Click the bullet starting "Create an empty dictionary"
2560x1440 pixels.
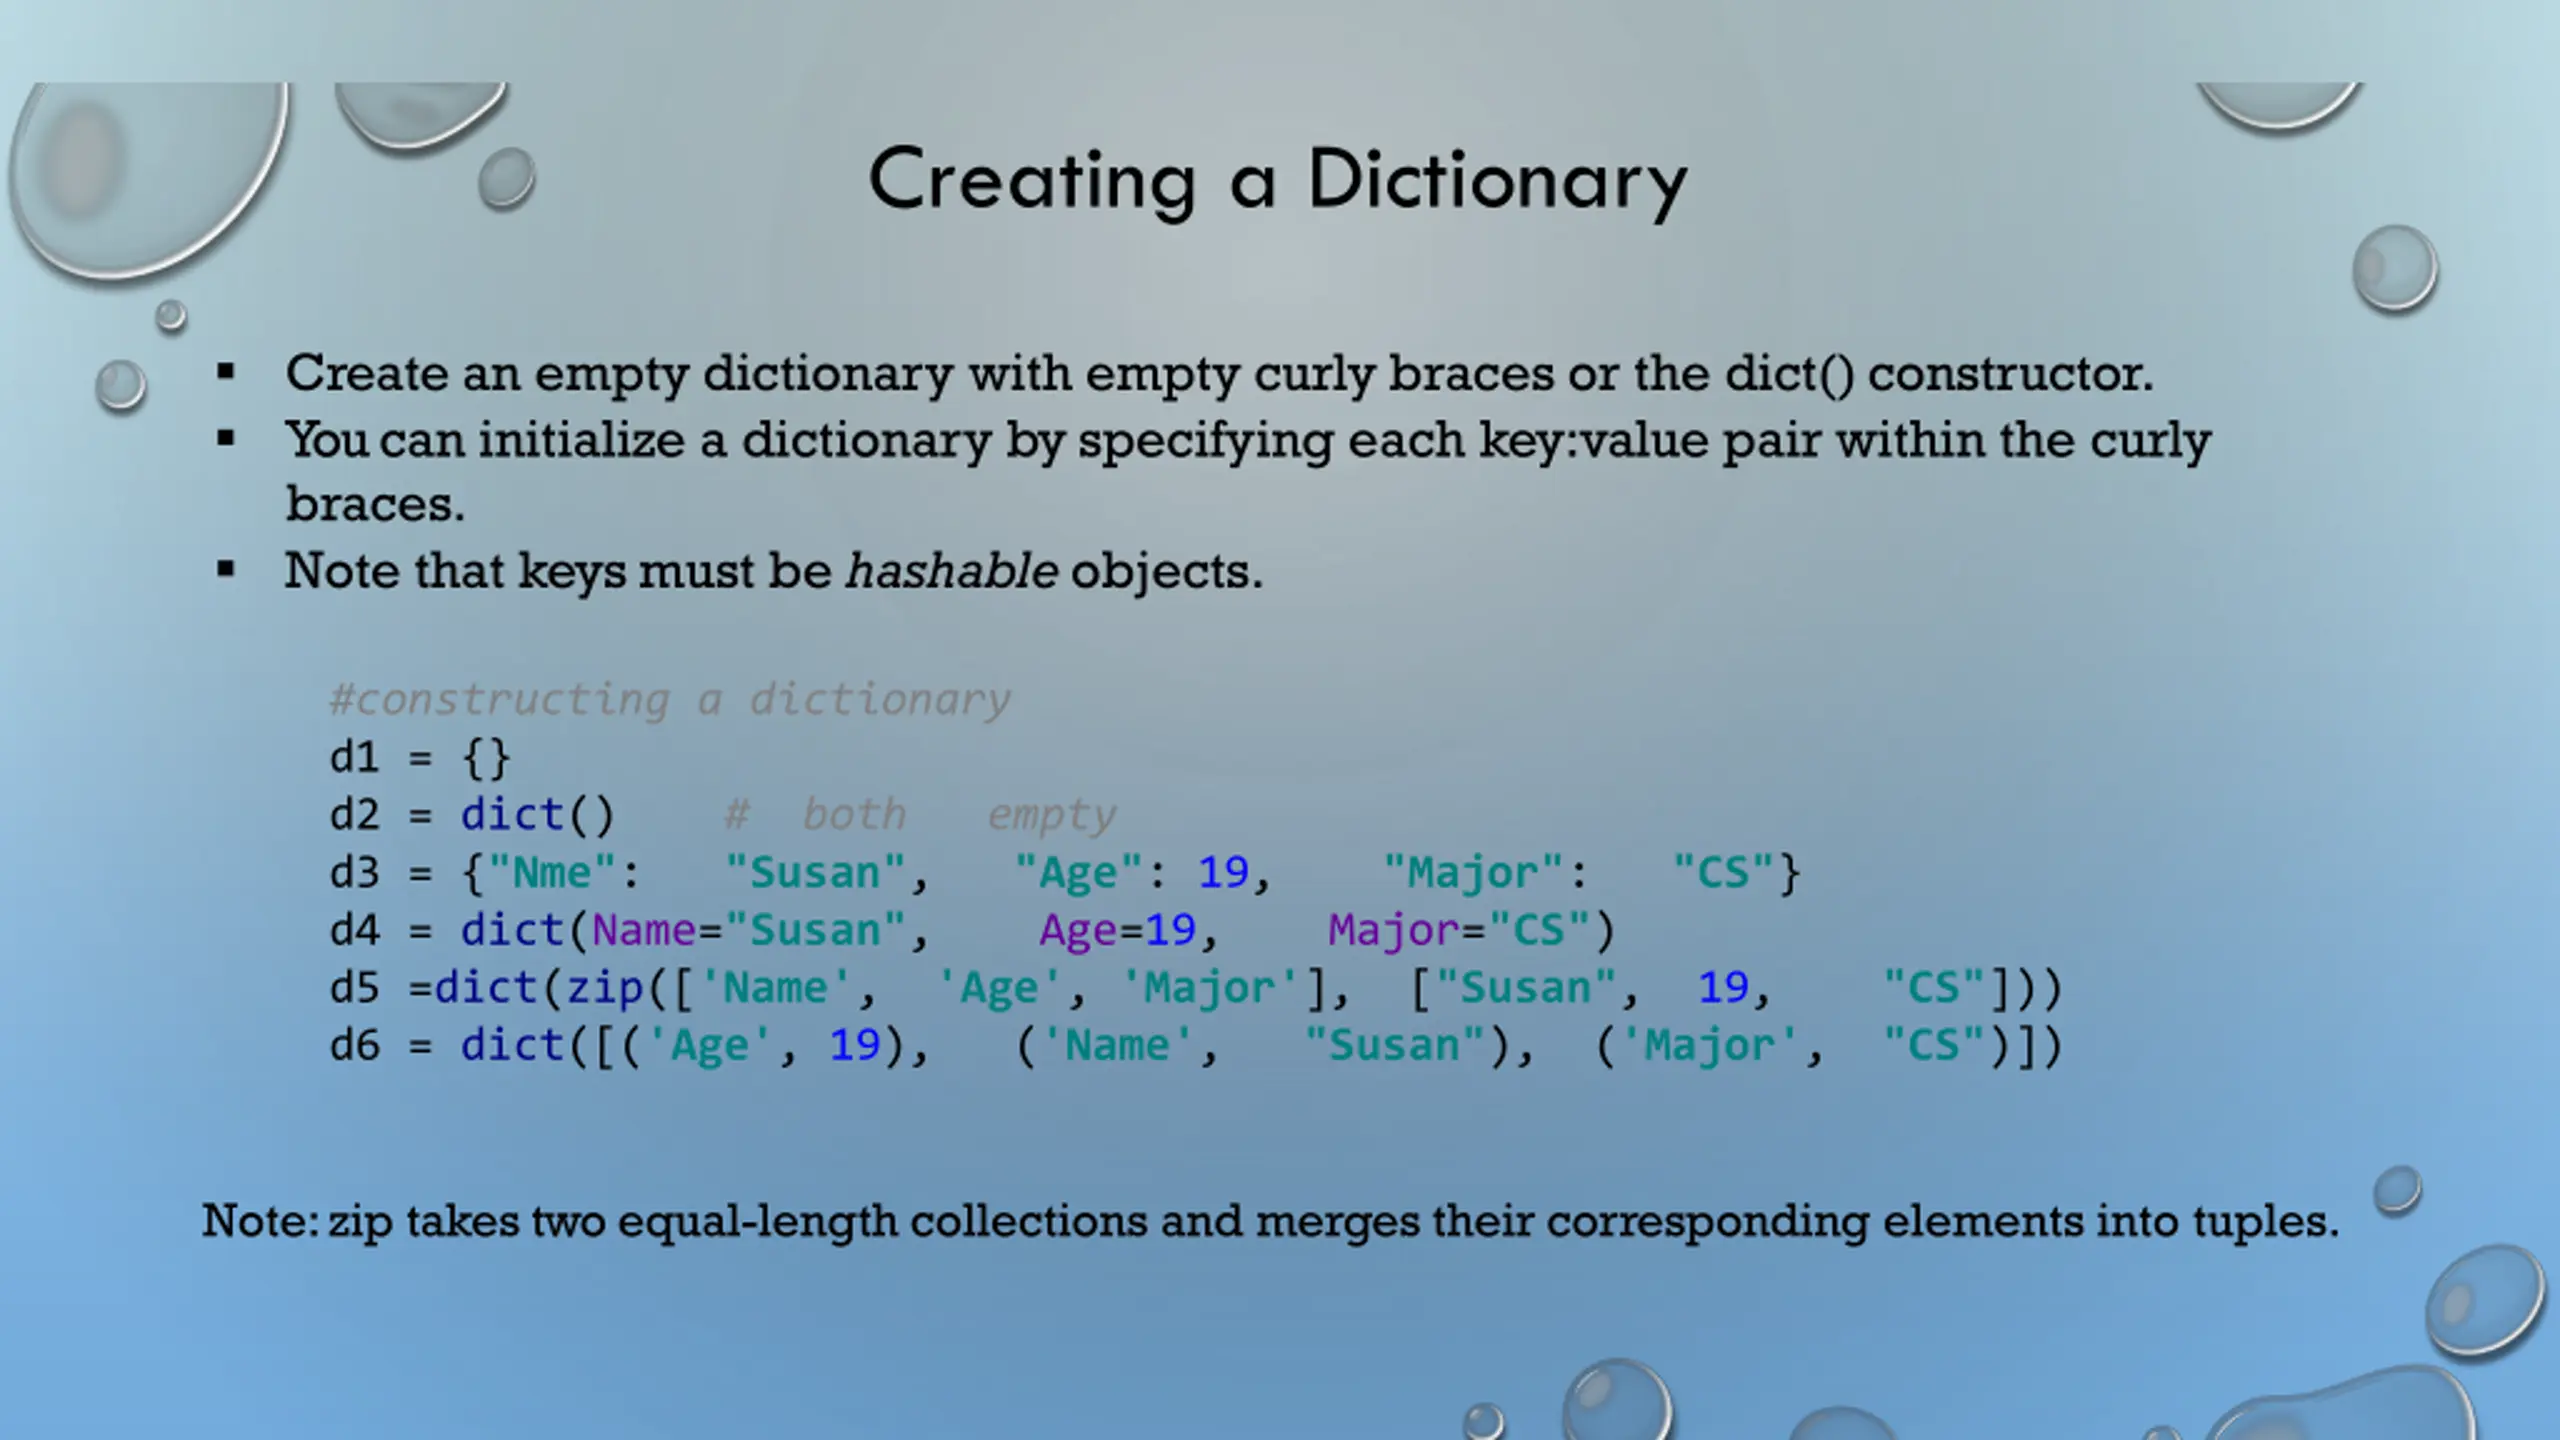pyautogui.click(x=1219, y=374)
